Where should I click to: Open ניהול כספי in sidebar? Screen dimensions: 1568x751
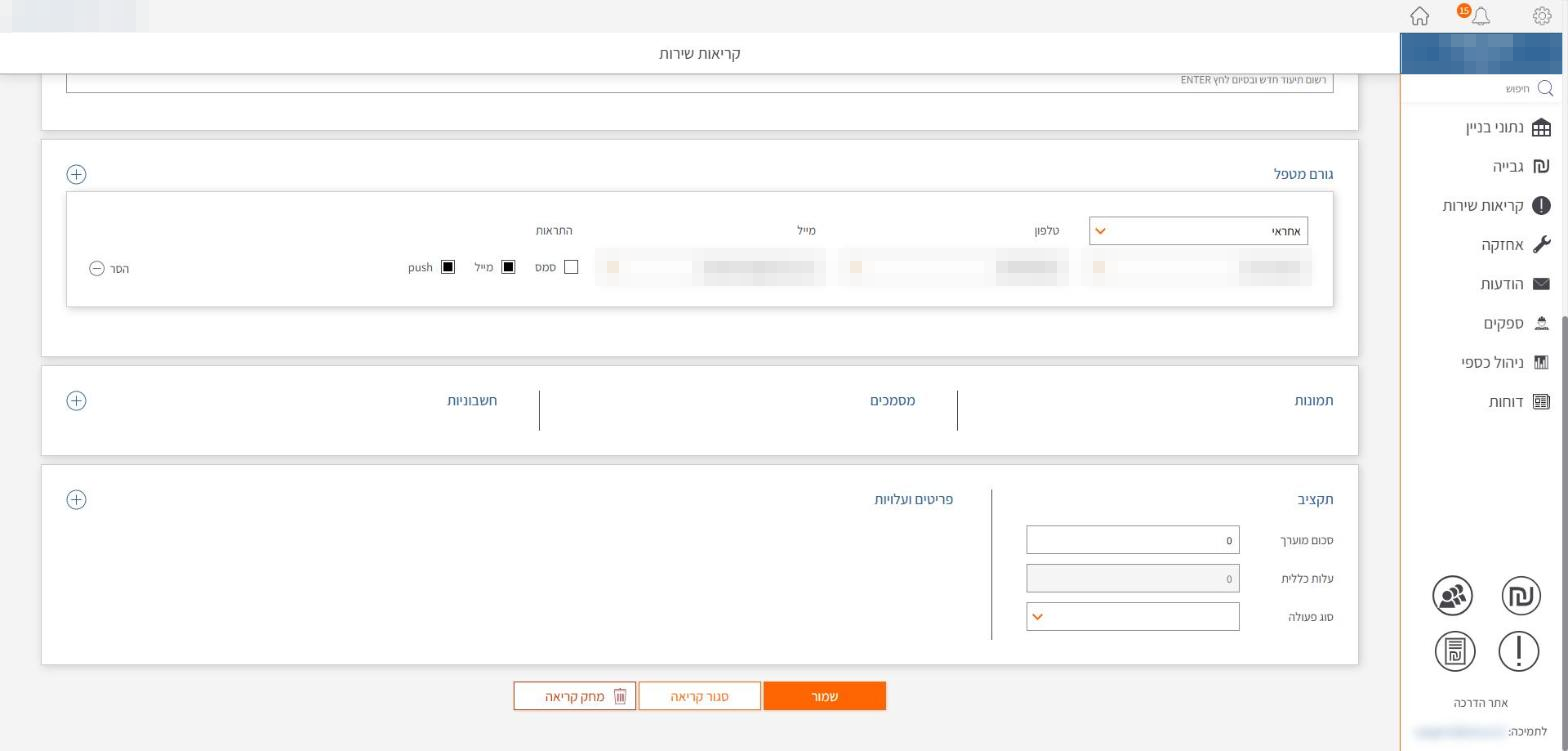pyautogui.click(x=1505, y=363)
